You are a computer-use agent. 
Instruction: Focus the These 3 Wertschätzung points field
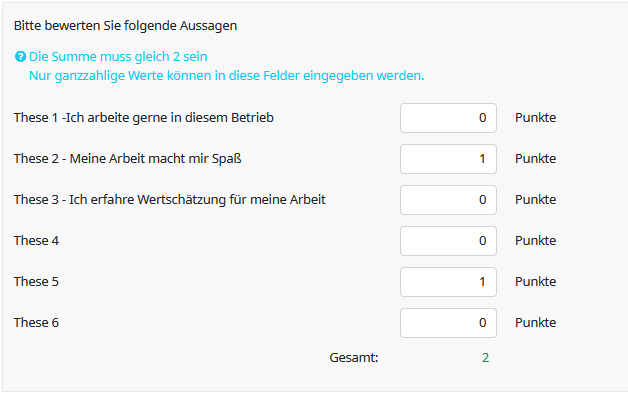point(448,200)
